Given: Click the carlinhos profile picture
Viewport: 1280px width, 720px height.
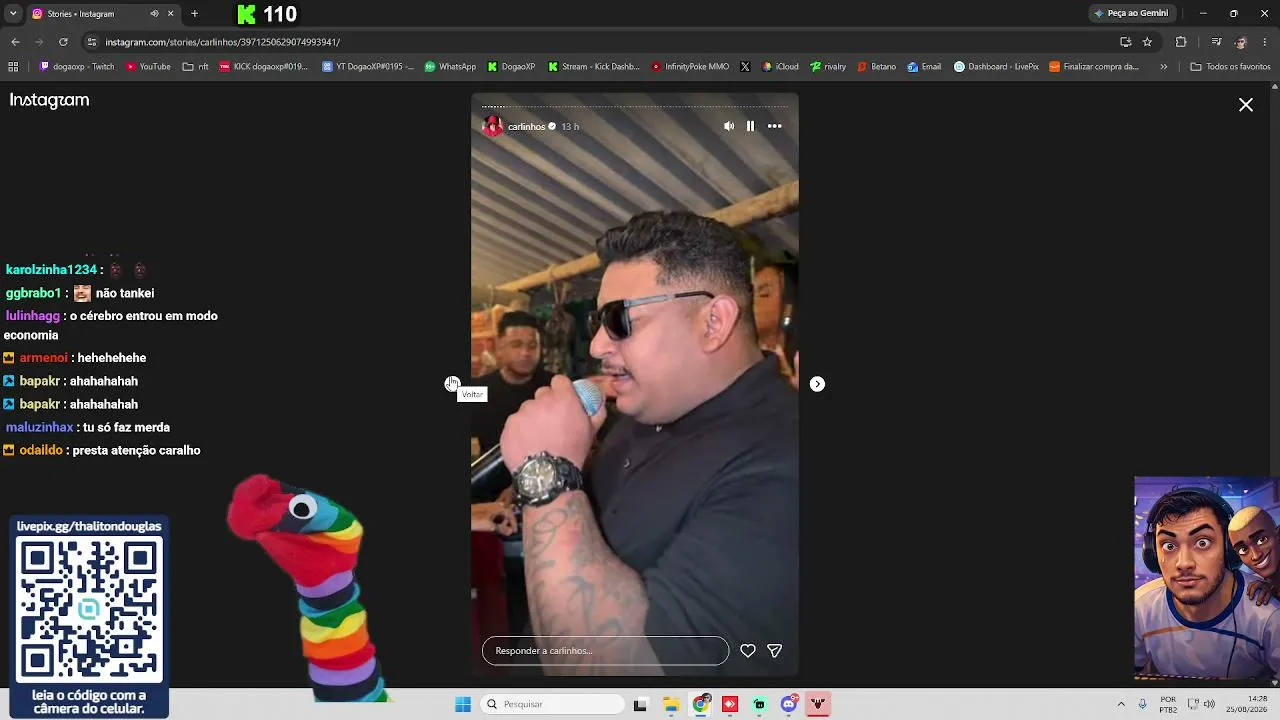Looking at the screenshot, I should tap(492, 126).
